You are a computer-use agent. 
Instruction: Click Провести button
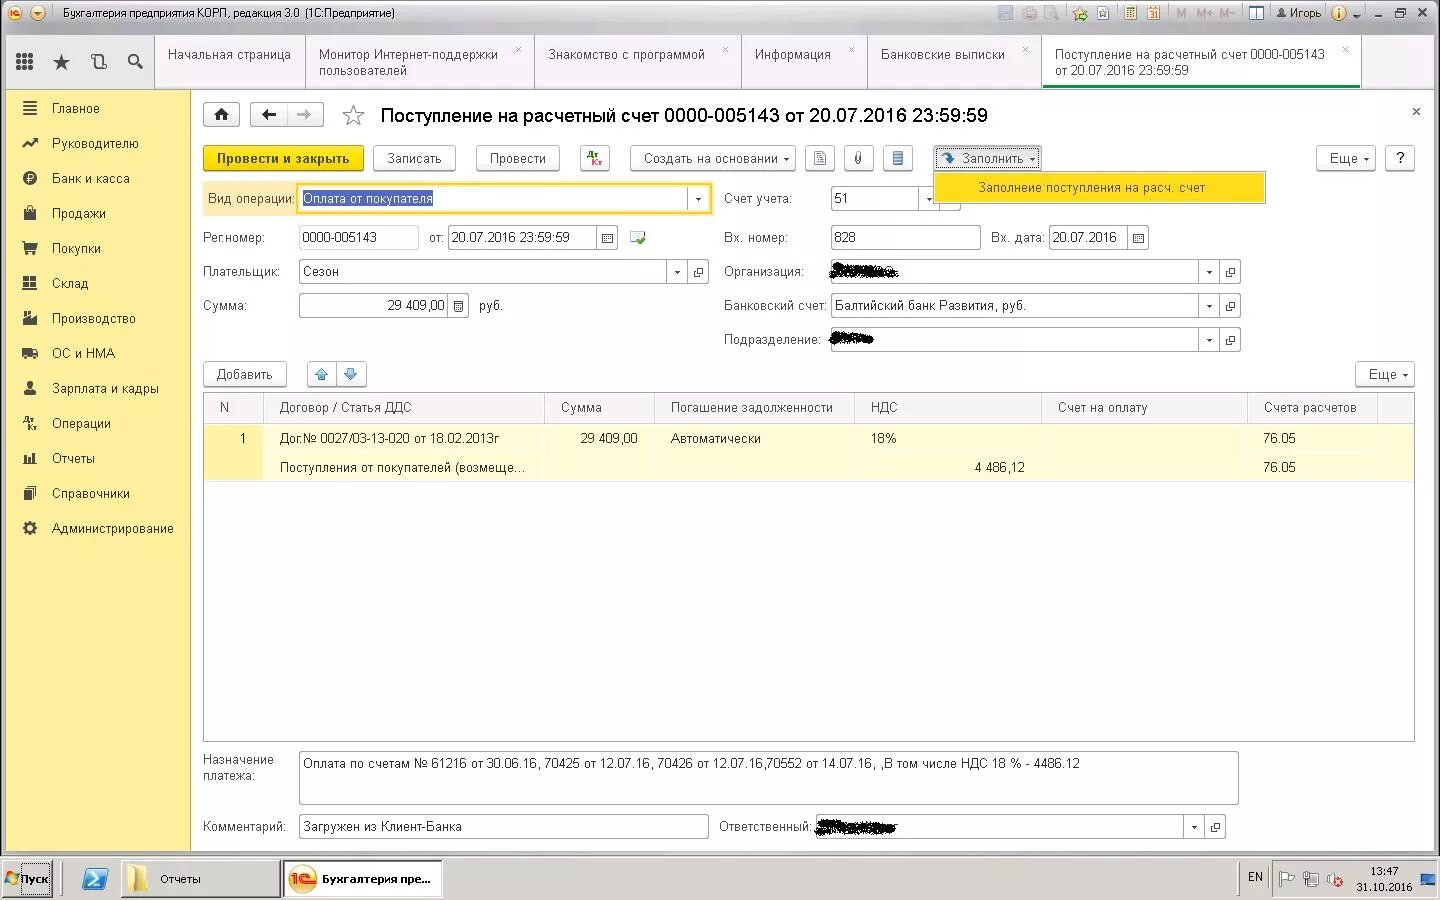tap(517, 158)
